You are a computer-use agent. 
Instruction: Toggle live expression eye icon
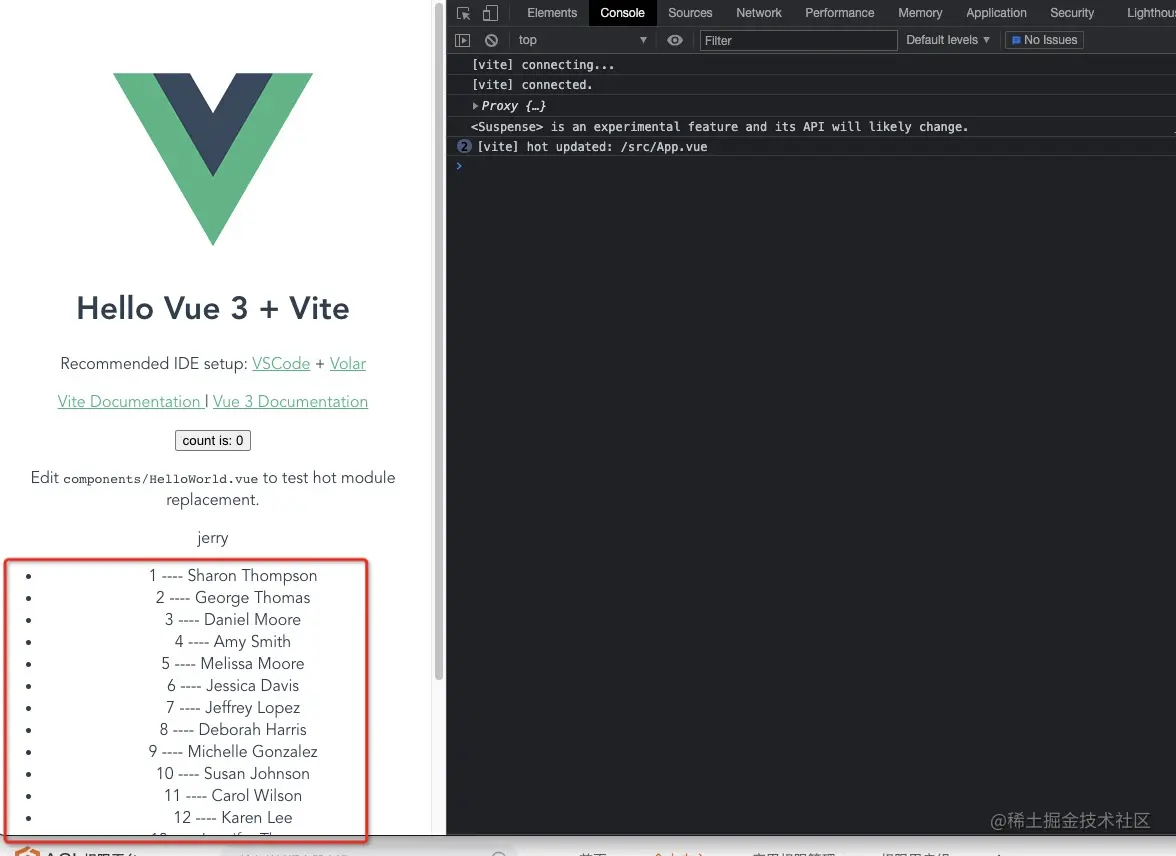pos(675,41)
